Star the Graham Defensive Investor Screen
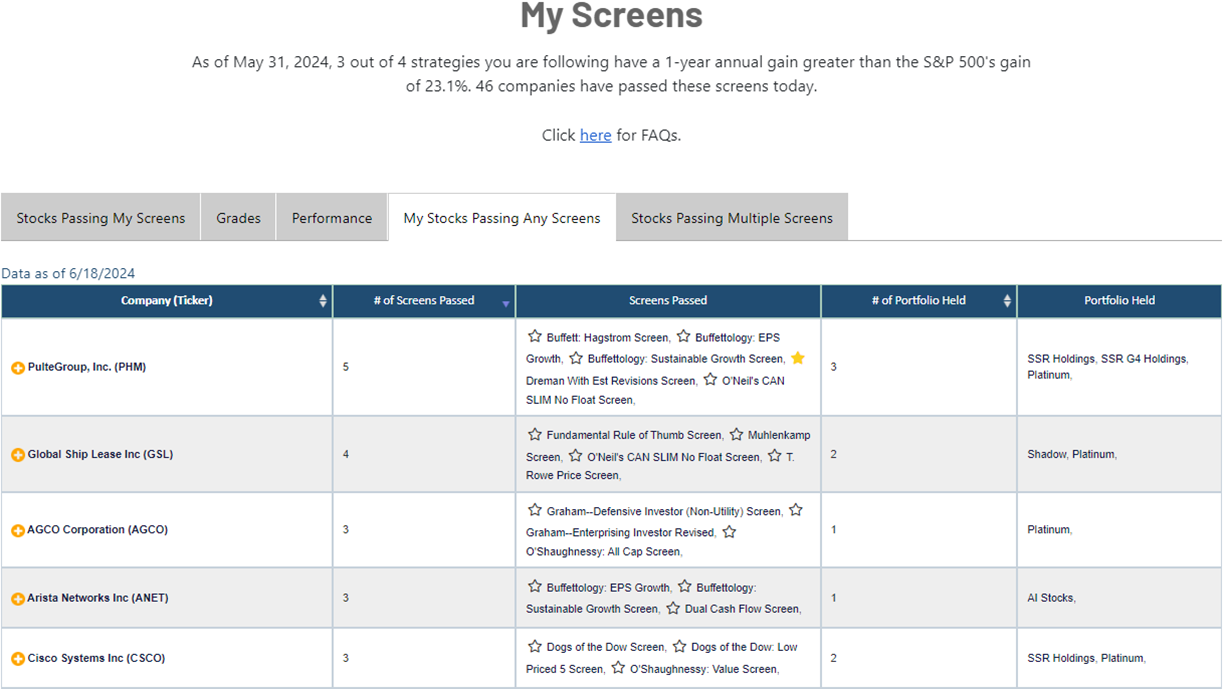 [x=535, y=510]
